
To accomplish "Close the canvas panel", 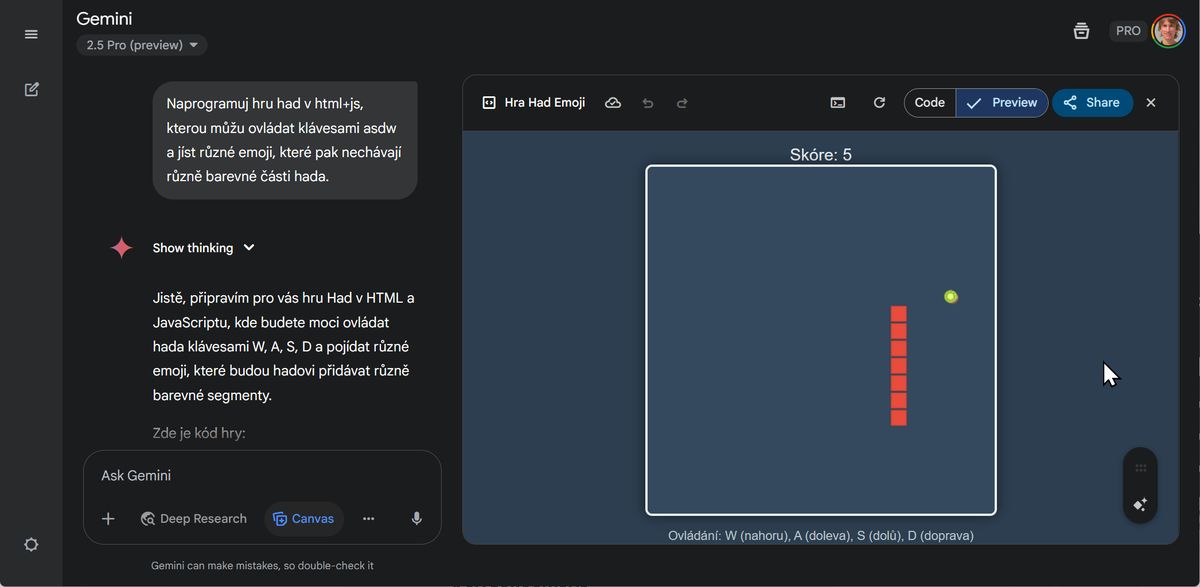I will (1151, 102).
